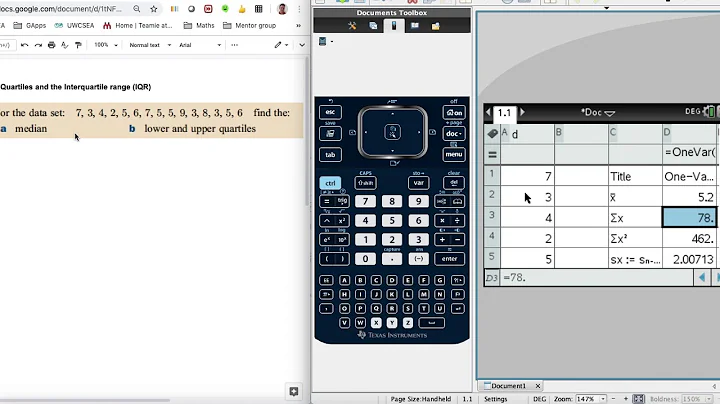Open Document Tools wrench icon in Toolbox

tap(352, 26)
